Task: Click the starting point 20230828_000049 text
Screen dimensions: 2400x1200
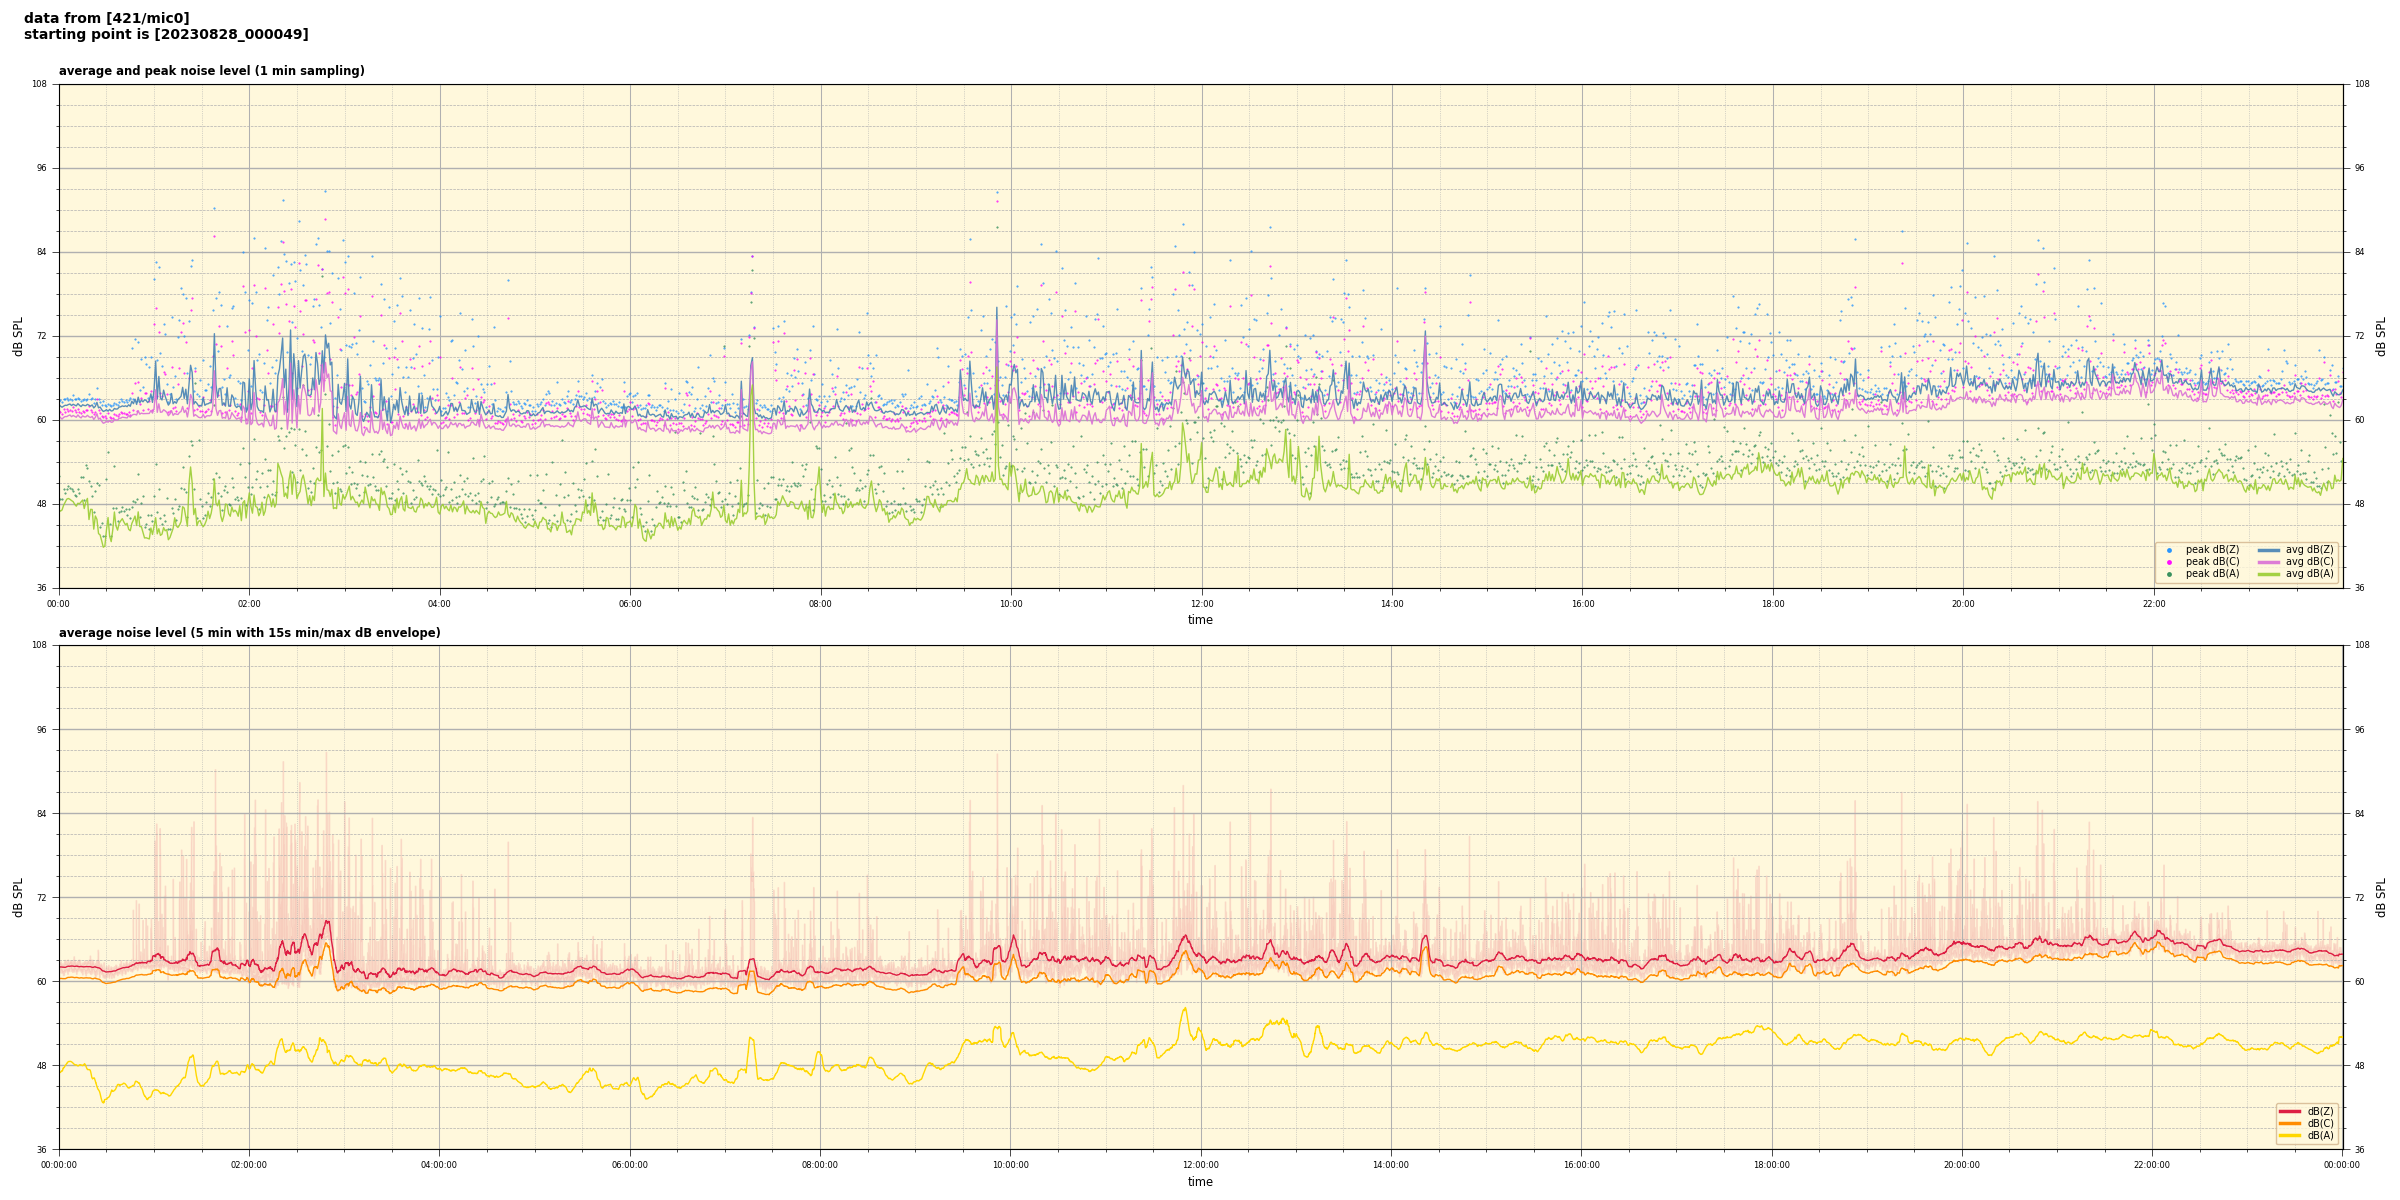Action: [166, 35]
